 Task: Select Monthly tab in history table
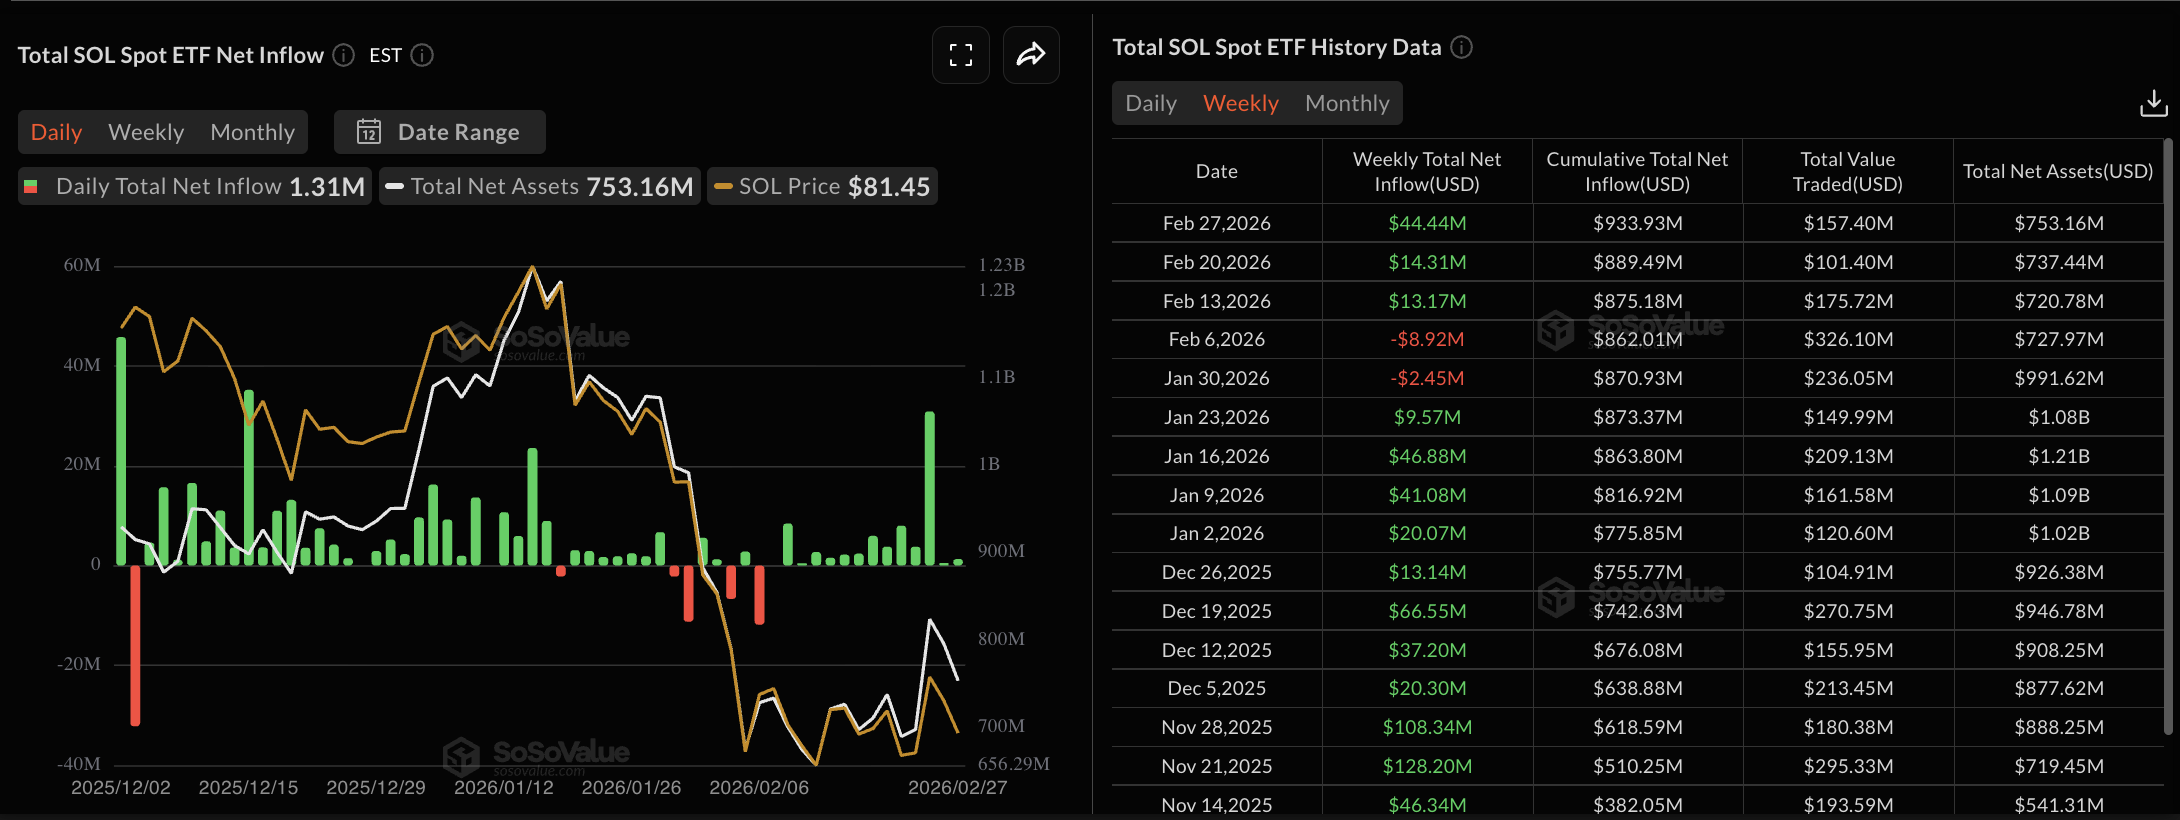pyautogui.click(x=1346, y=103)
